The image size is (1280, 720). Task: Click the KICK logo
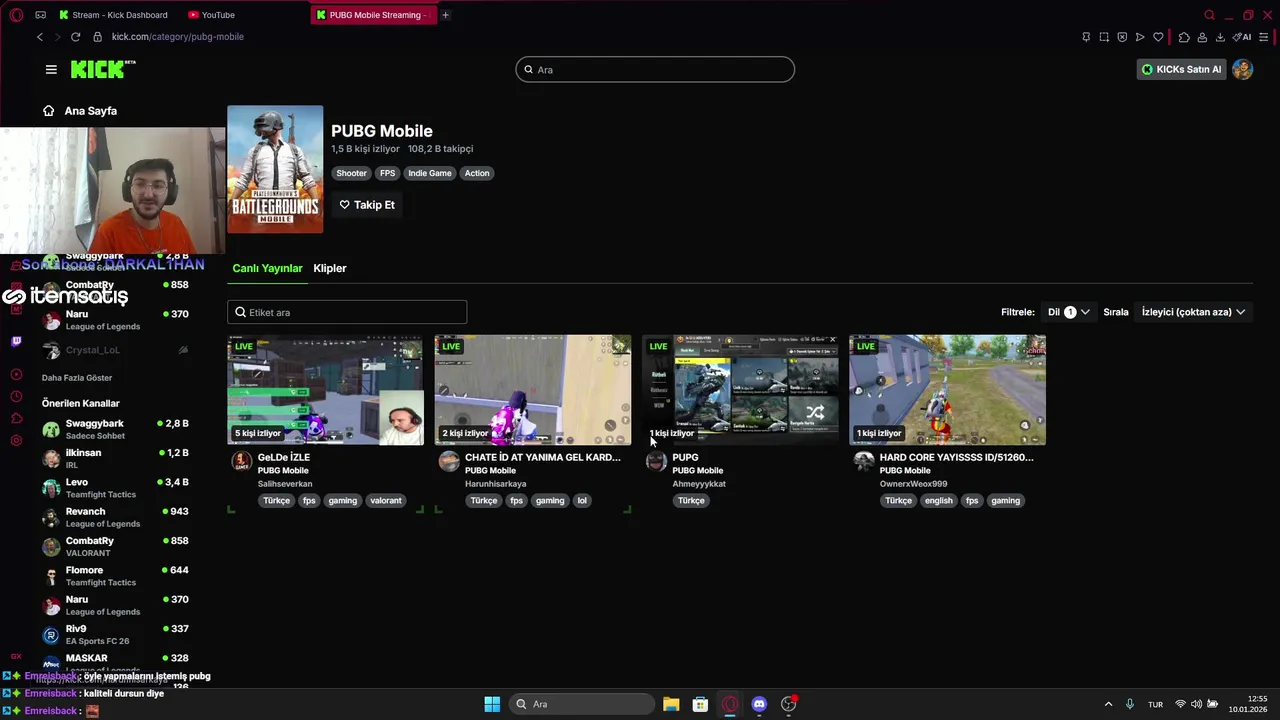click(x=102, y=69)
